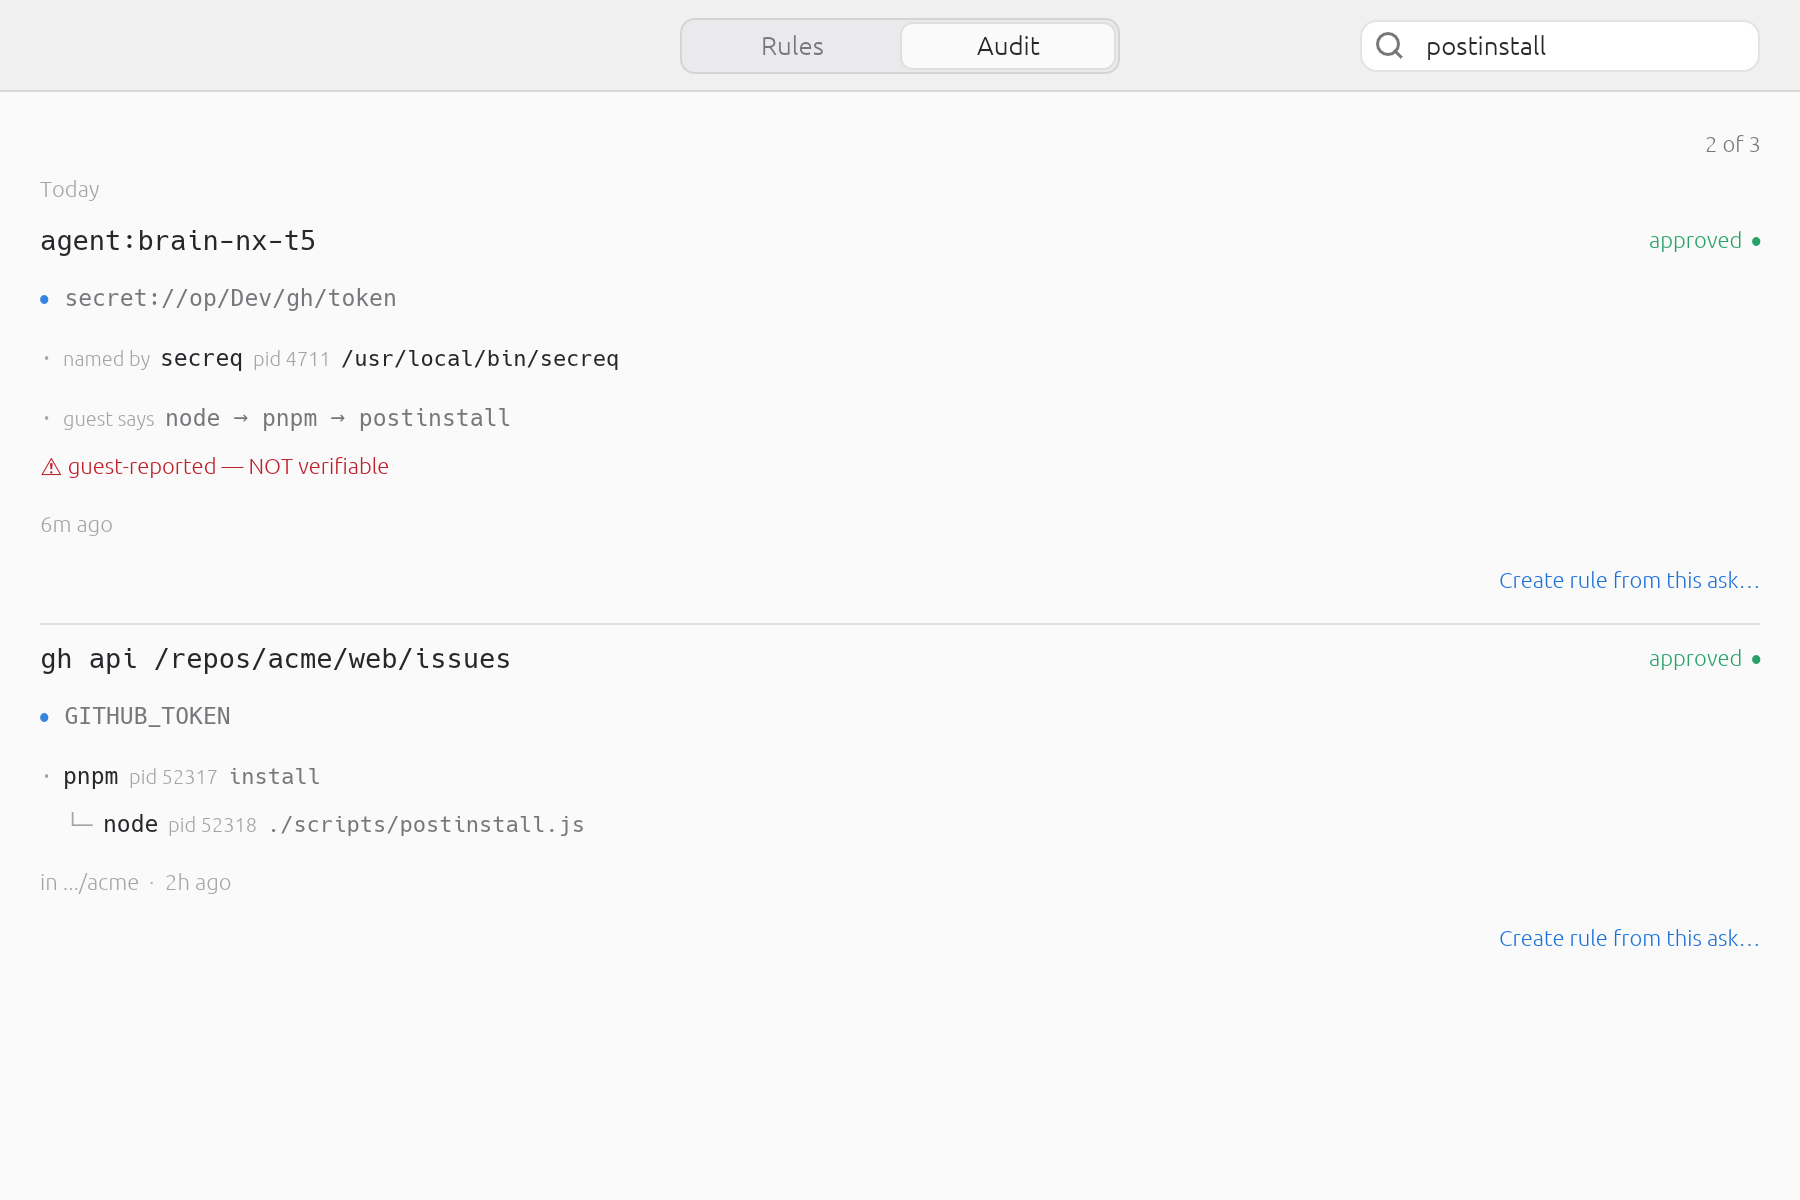This screenshot has height=1200, width=1800.
Task: Focus the search field containing postinstall
Action: [1560, 46]
